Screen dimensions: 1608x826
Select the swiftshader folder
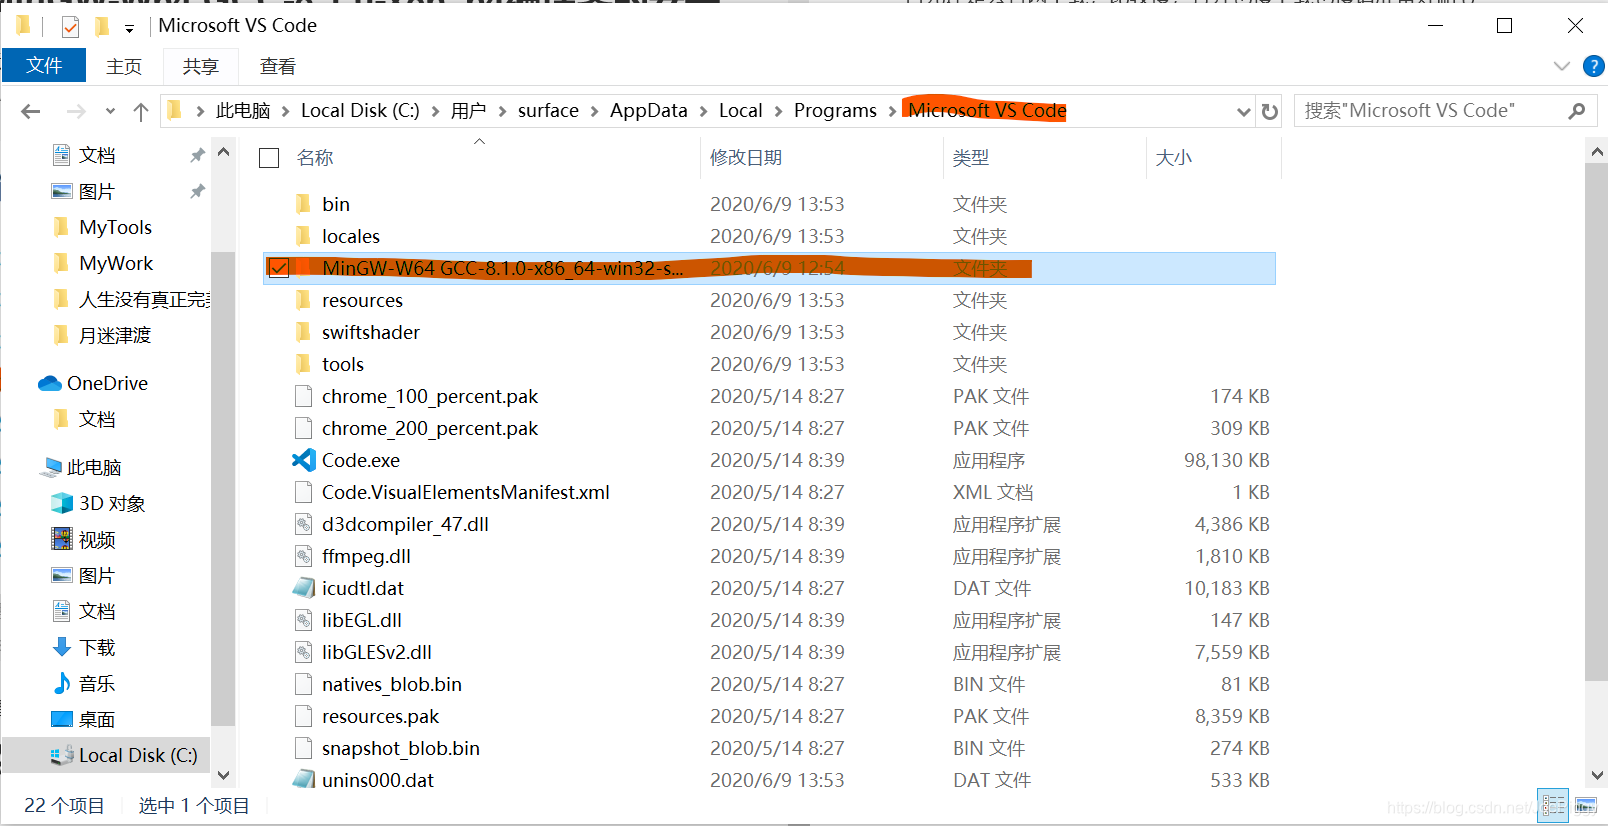371,332
